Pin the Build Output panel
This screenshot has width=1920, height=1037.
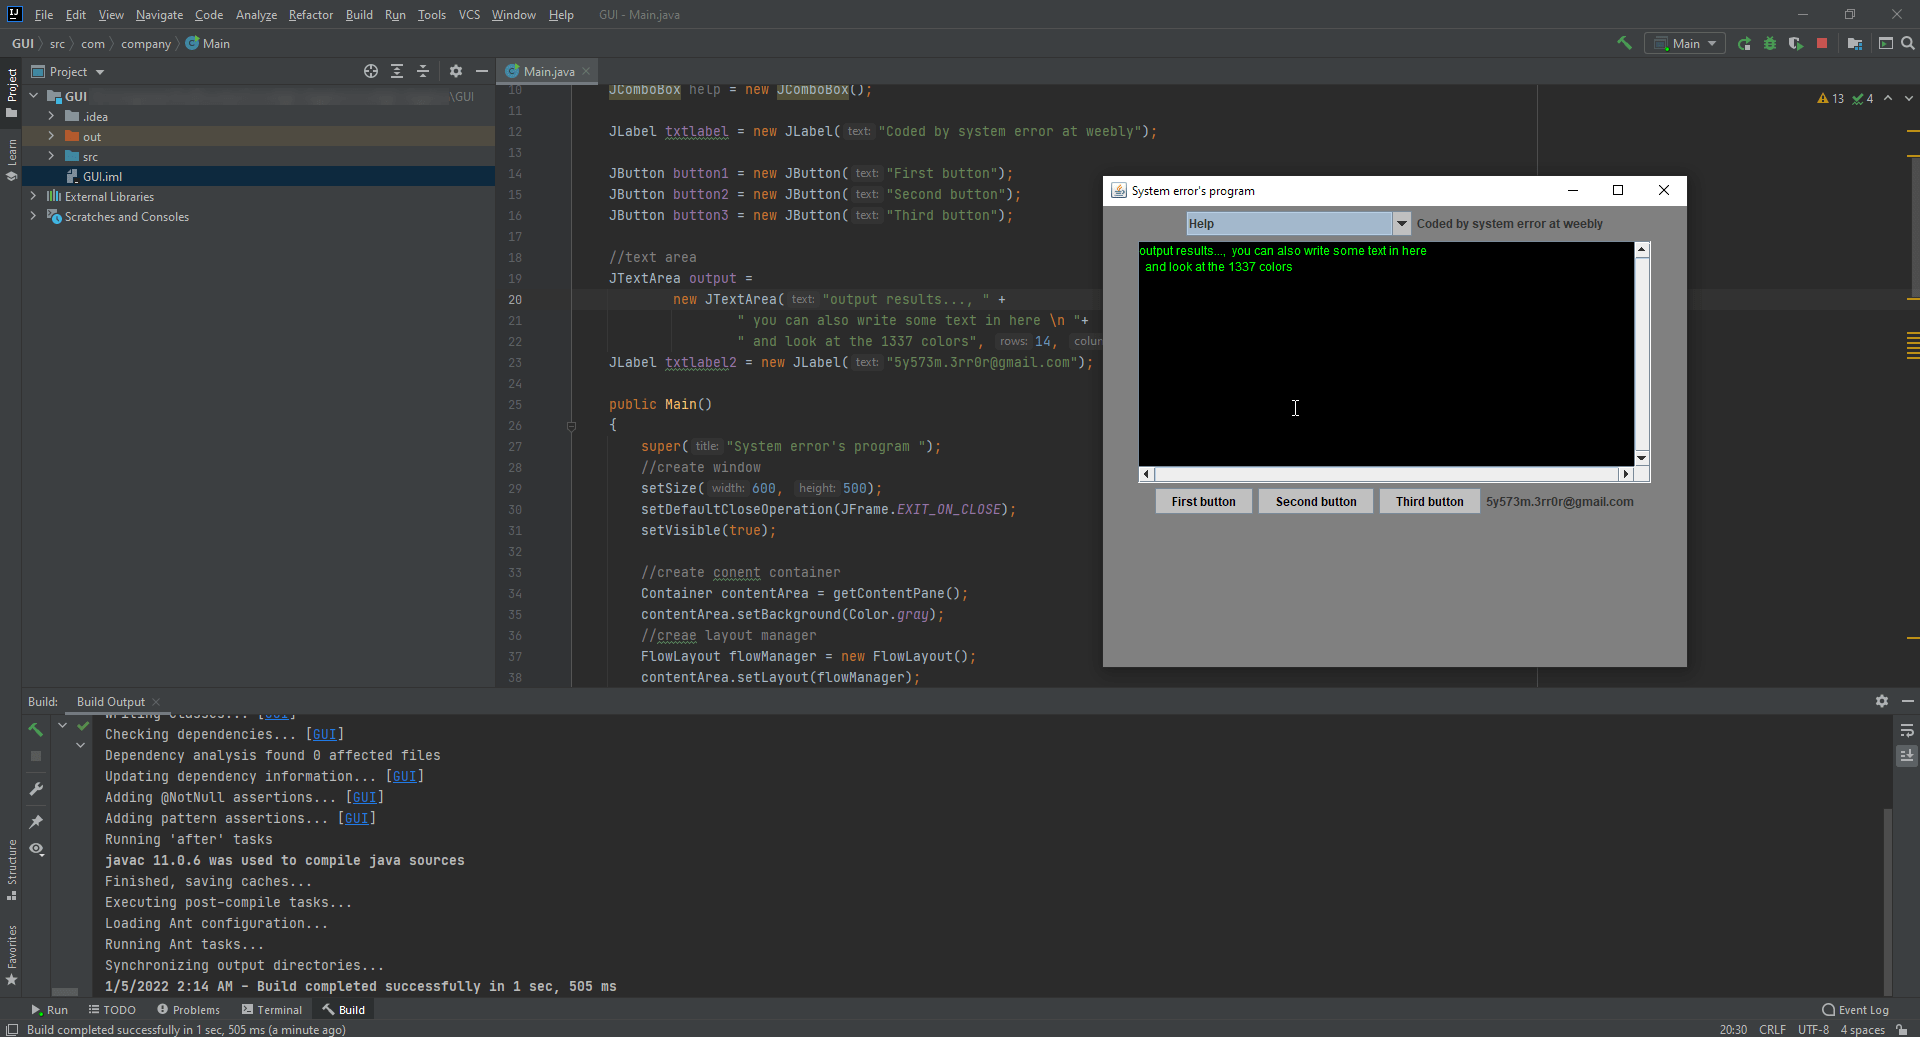coord(36,821)
